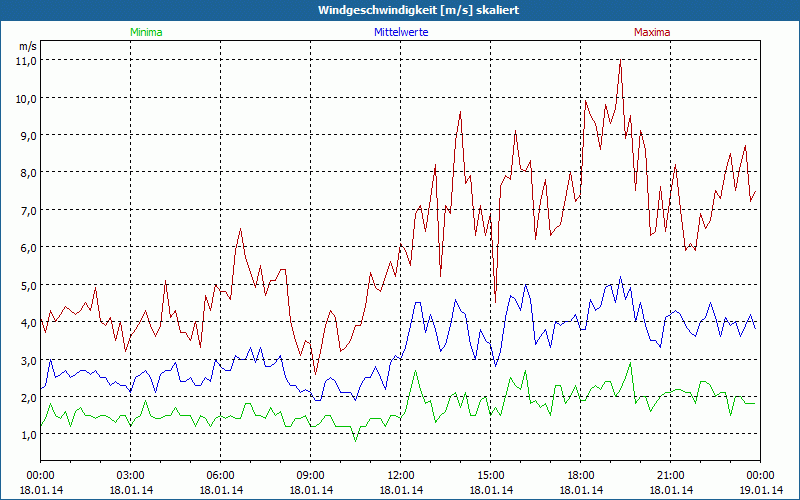Pick the 18:00 time axis marker
The width and height of the screenshot is (800, 500).
click(581, 475)
